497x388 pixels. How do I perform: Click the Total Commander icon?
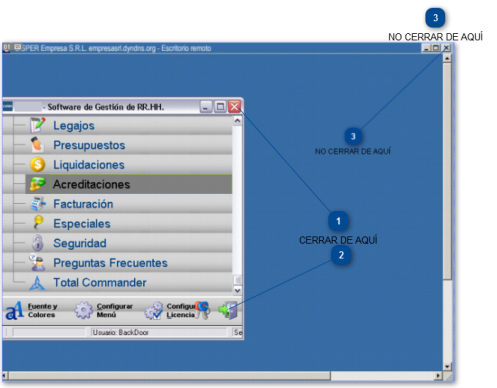pos(37,283)
